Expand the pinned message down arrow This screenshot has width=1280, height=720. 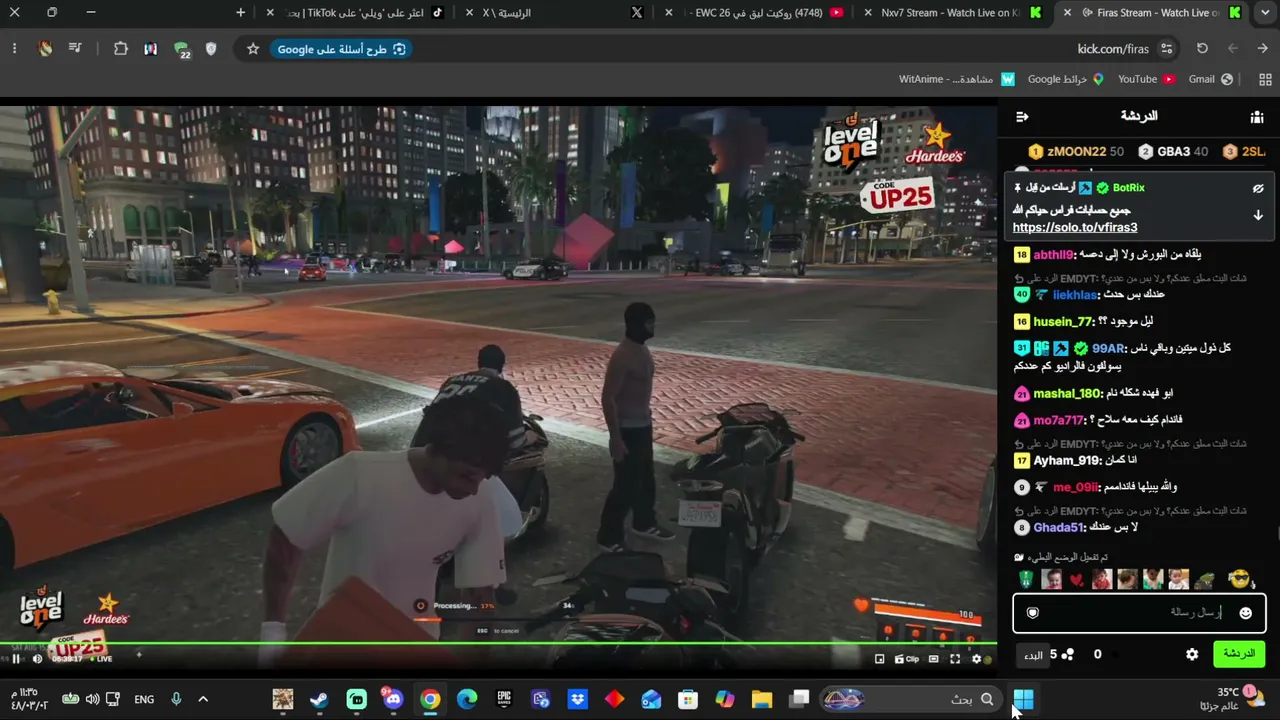coord(1258,215)
